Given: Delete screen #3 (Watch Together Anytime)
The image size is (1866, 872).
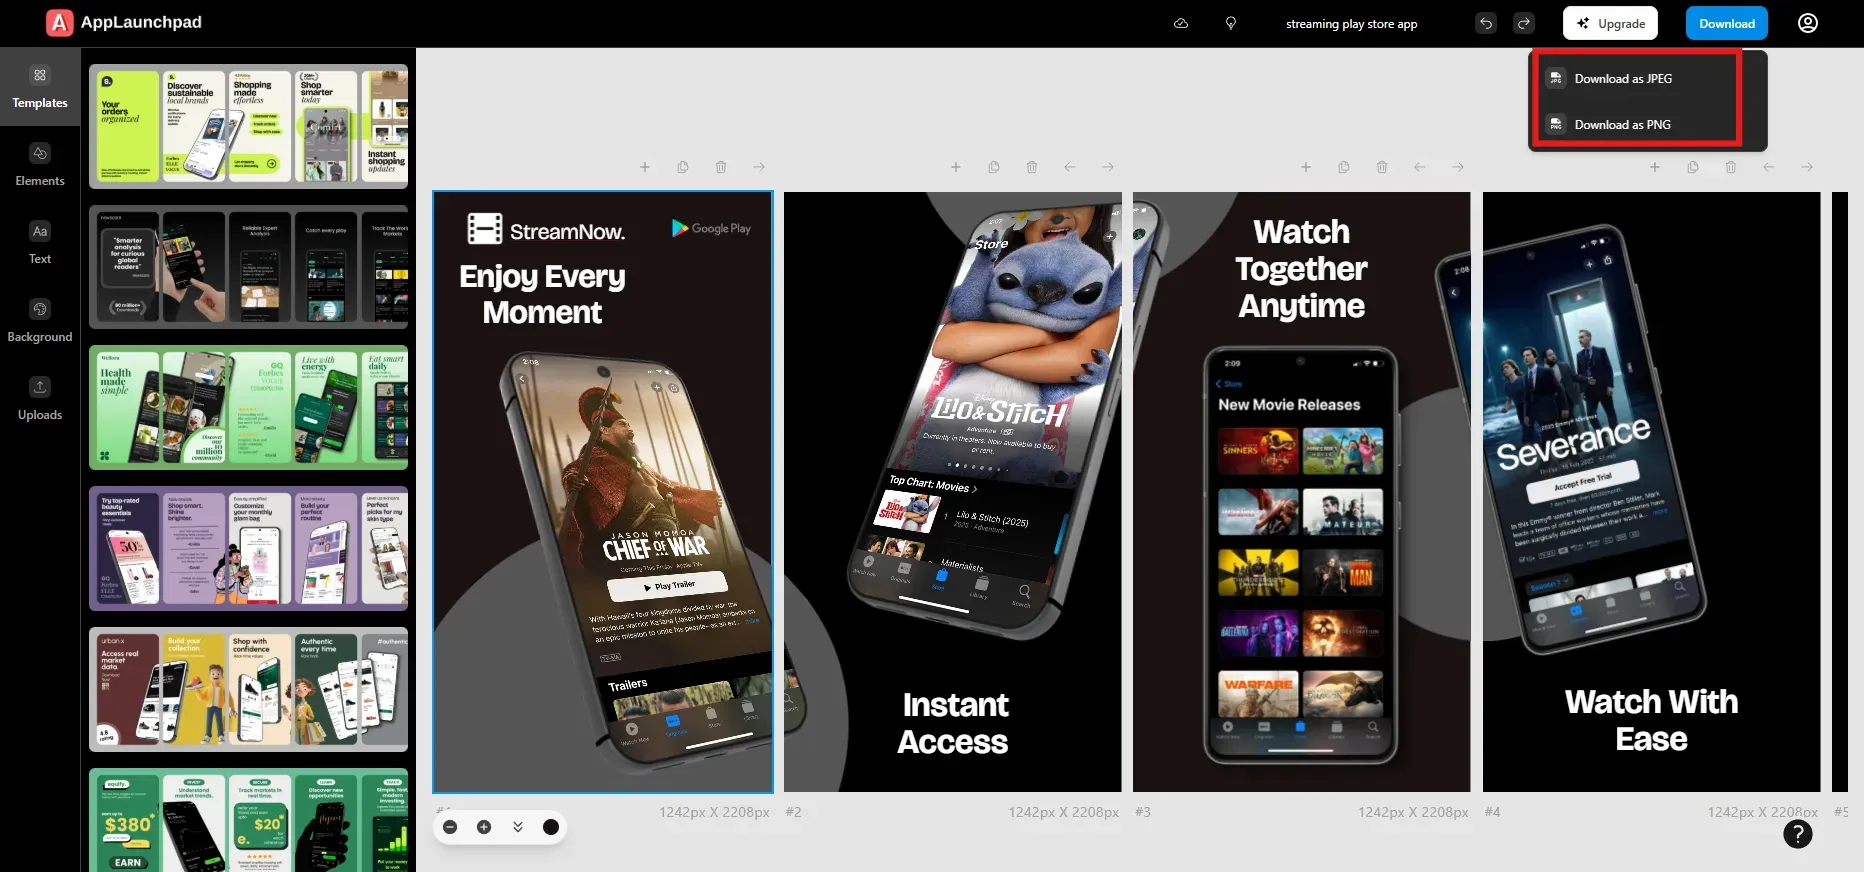Looking at the screenshot, I should (x=1382, y=167).
